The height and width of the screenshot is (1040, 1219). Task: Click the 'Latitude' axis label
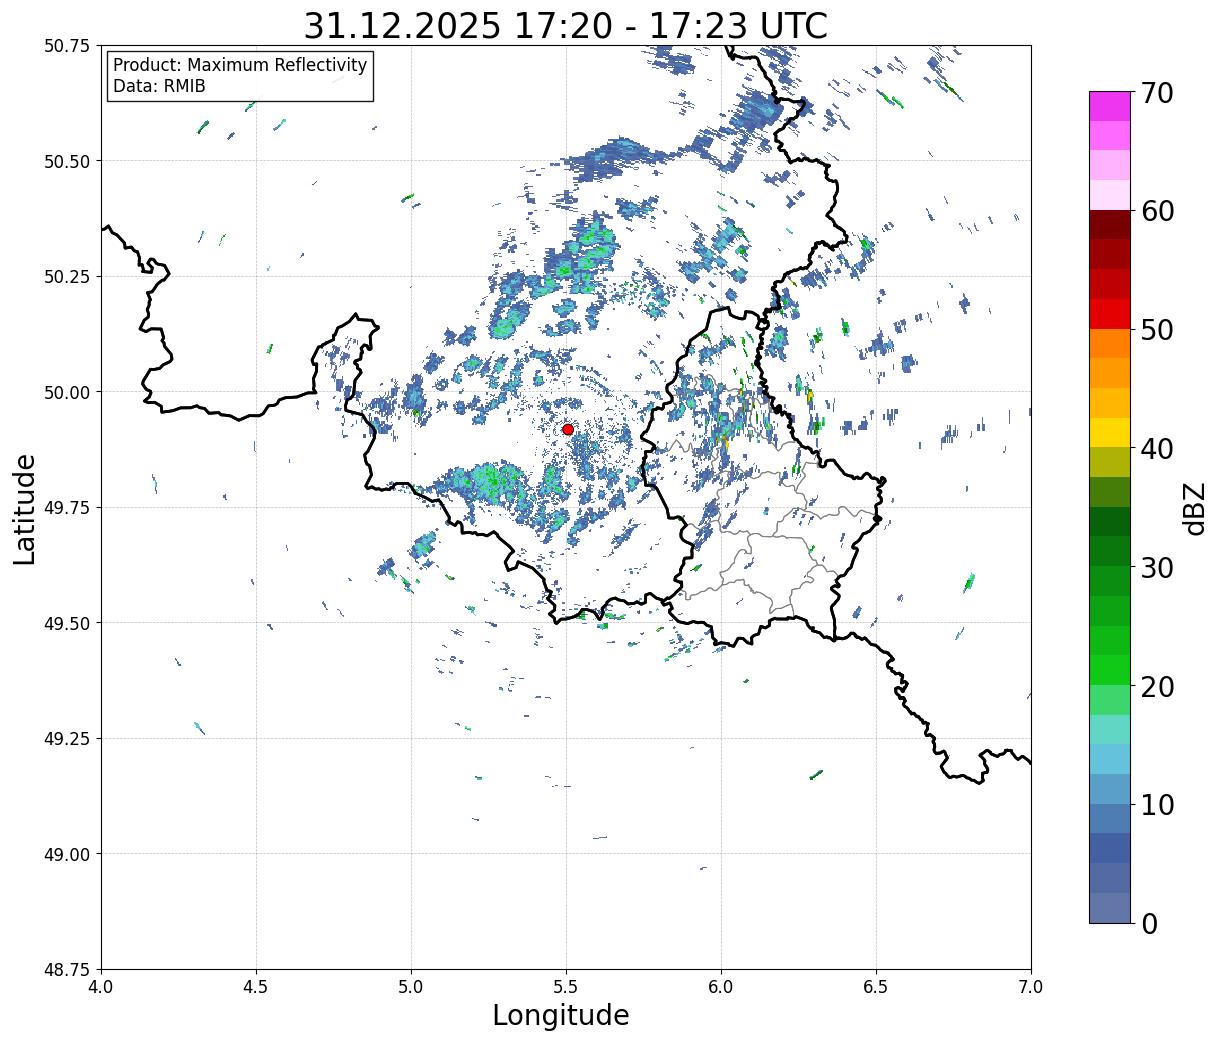pos(25,508)
